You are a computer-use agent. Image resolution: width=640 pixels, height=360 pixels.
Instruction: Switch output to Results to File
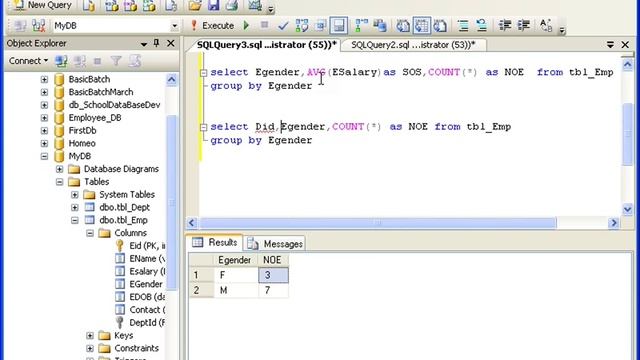[x=440, y=26]
